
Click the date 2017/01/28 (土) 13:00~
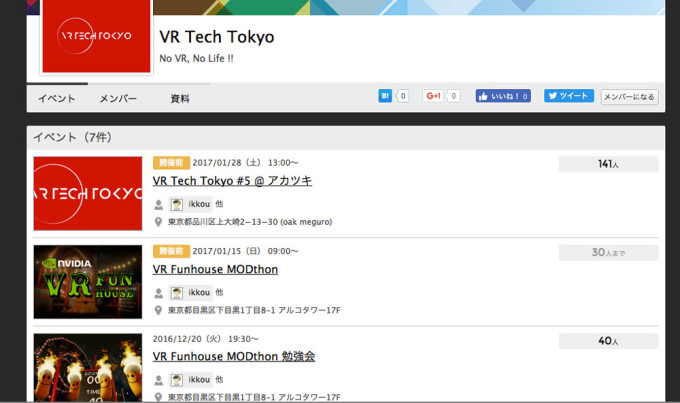click(245, 163)
